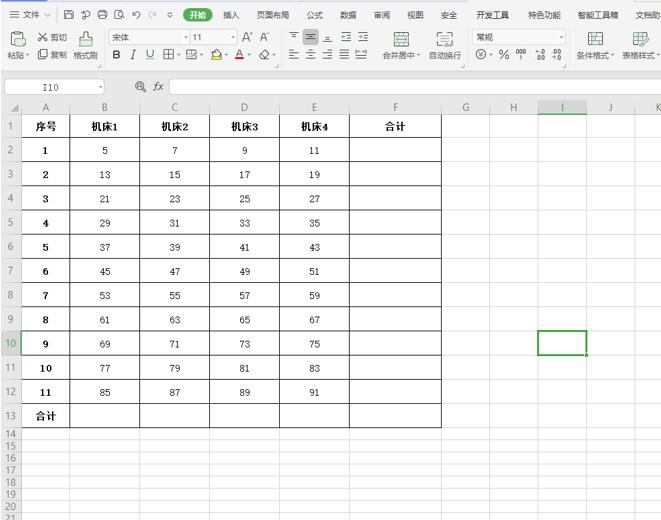Viewport: 661px width, 520px height.
Task: Open Print Preview from quick access toolbar
Action: click(x=119, y=15)
